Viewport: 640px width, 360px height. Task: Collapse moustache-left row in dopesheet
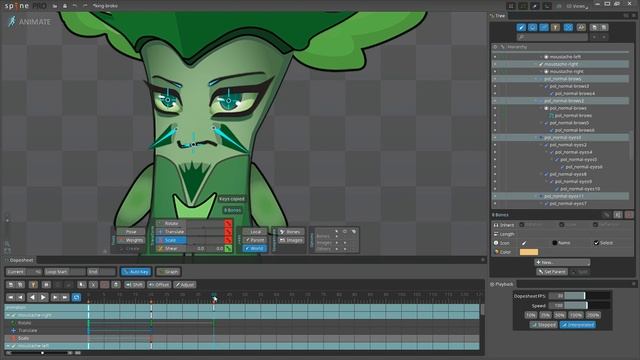coord(8,346)
